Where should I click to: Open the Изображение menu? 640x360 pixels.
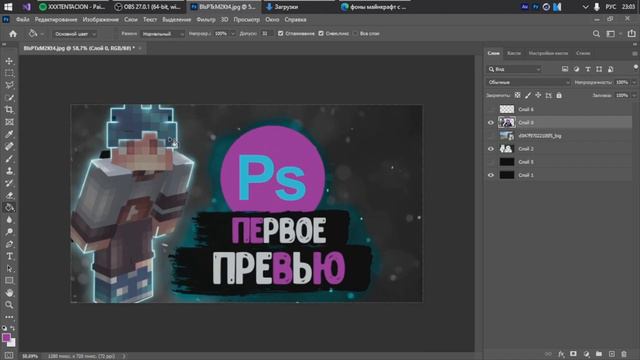pos(100,20)
